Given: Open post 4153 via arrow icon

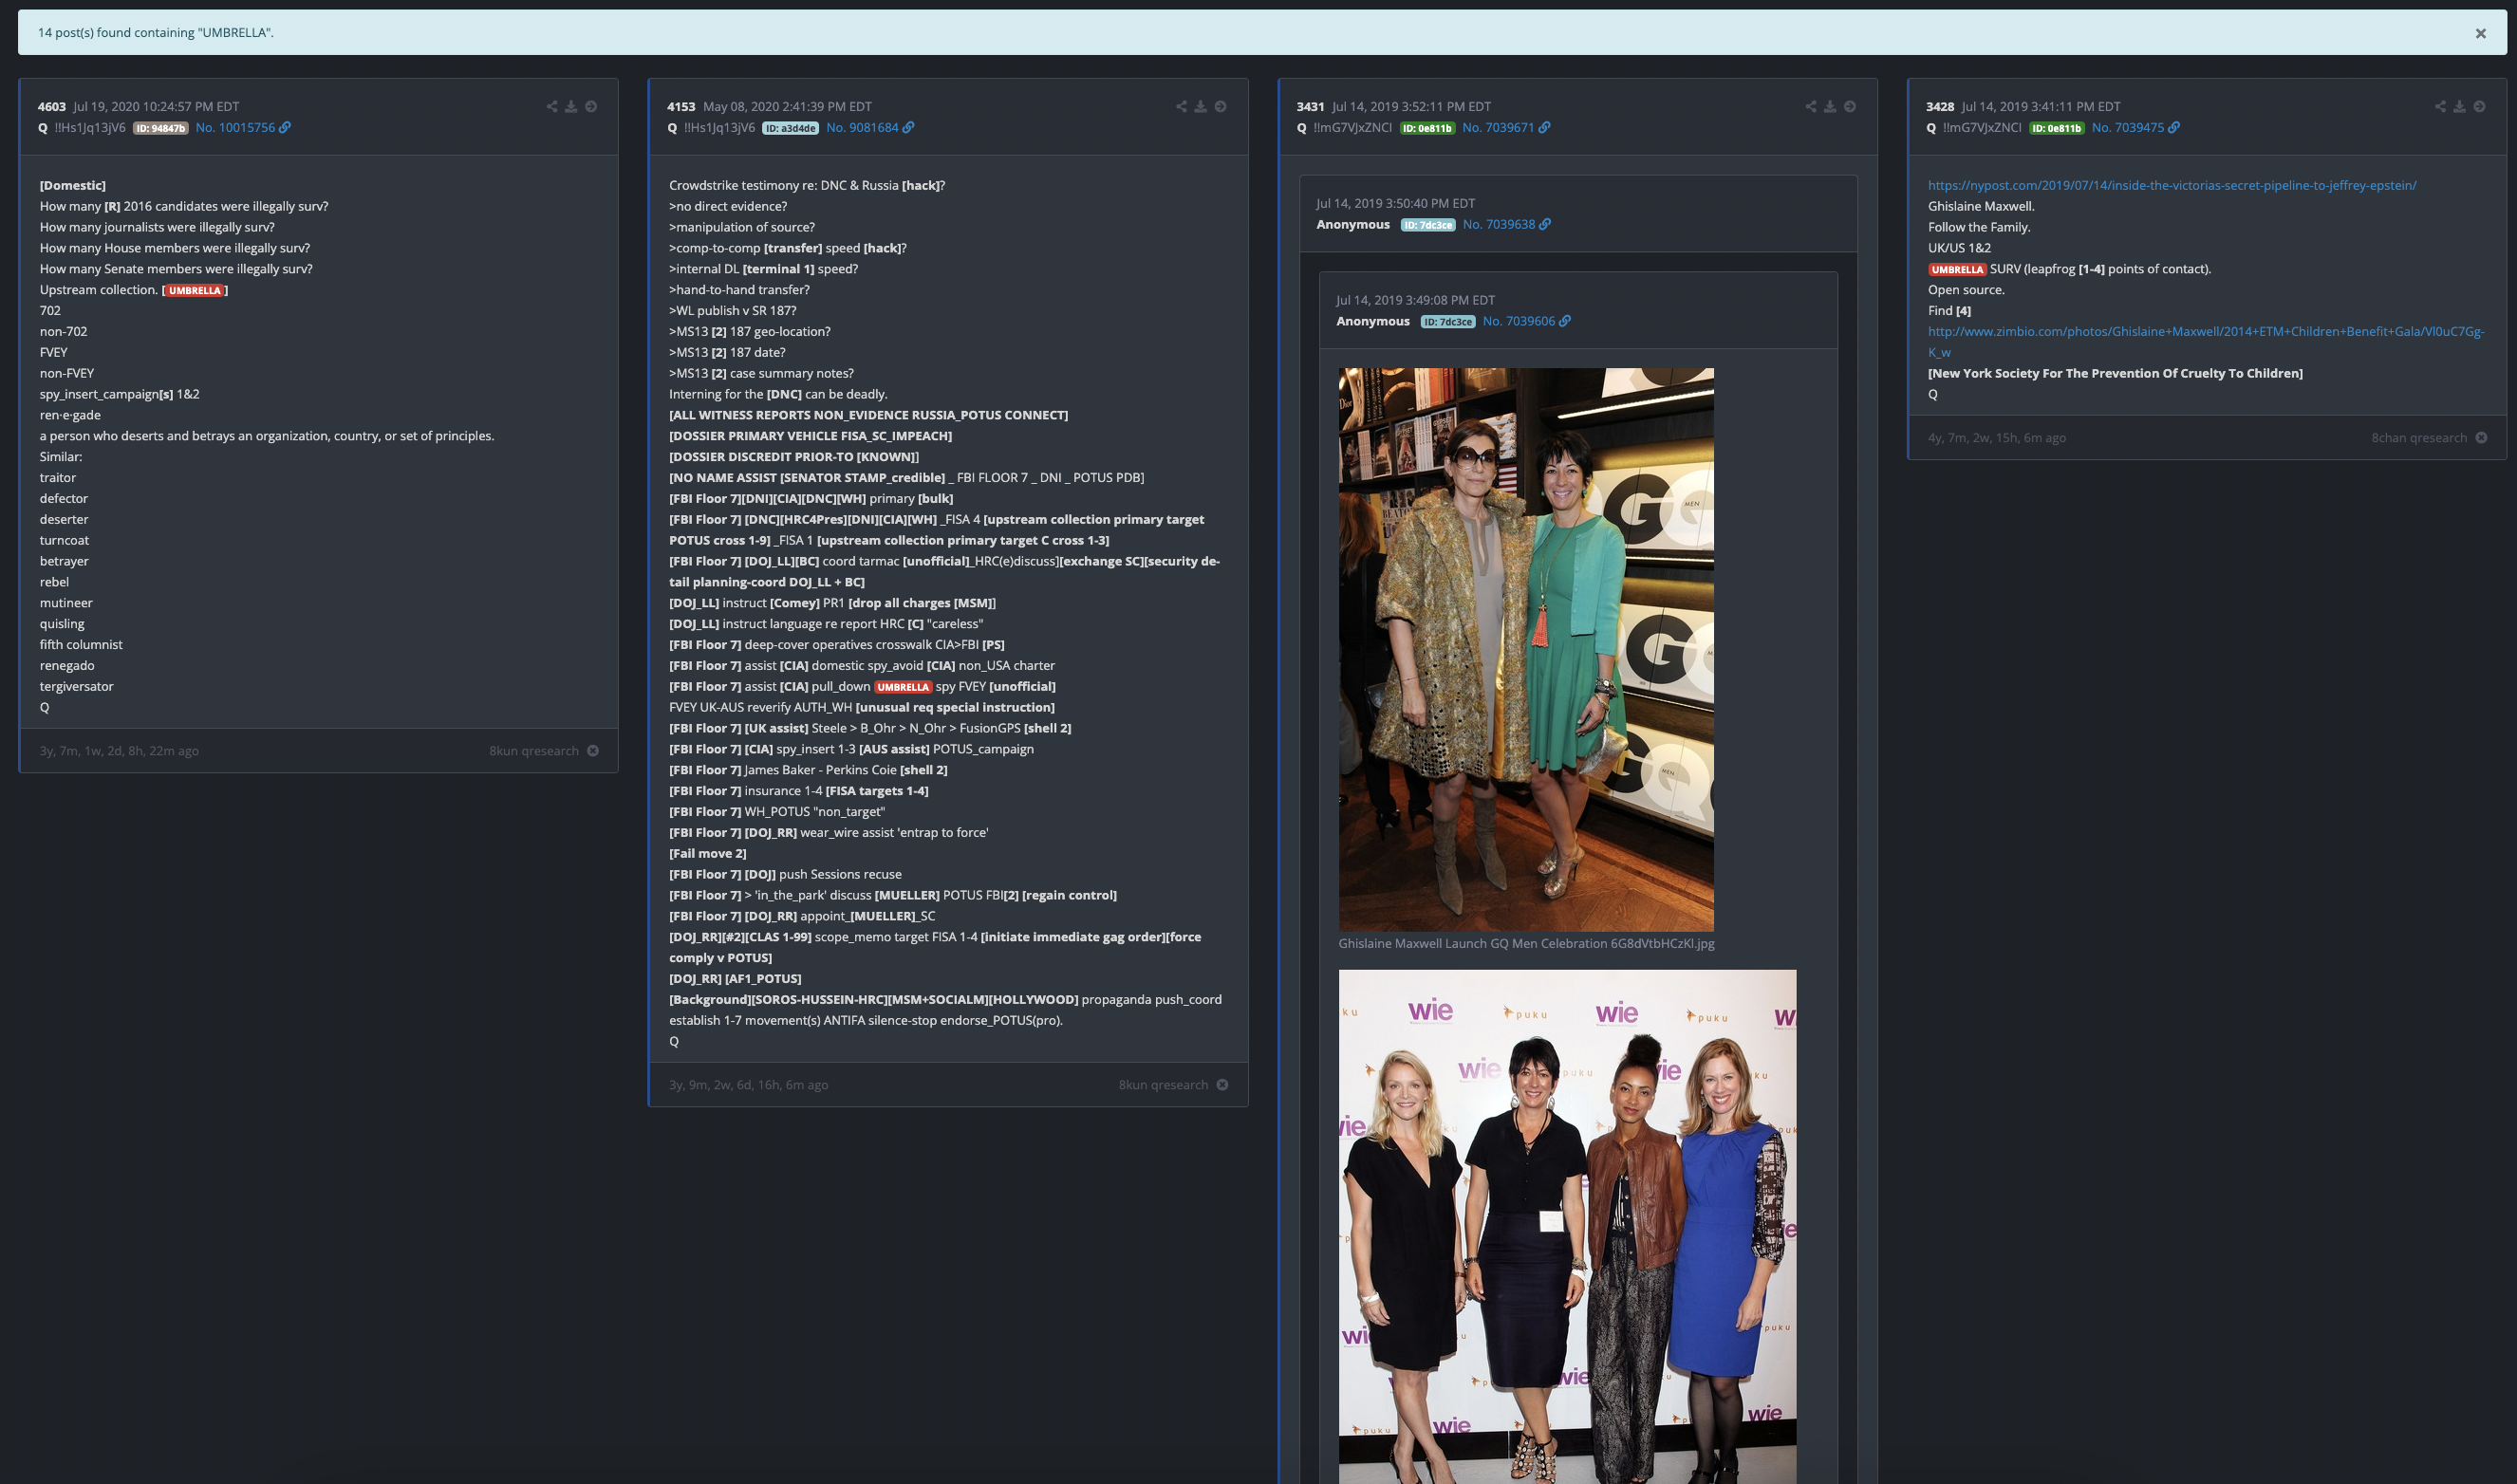Looking at the screenshot, I should click(x=1220, y=106).
